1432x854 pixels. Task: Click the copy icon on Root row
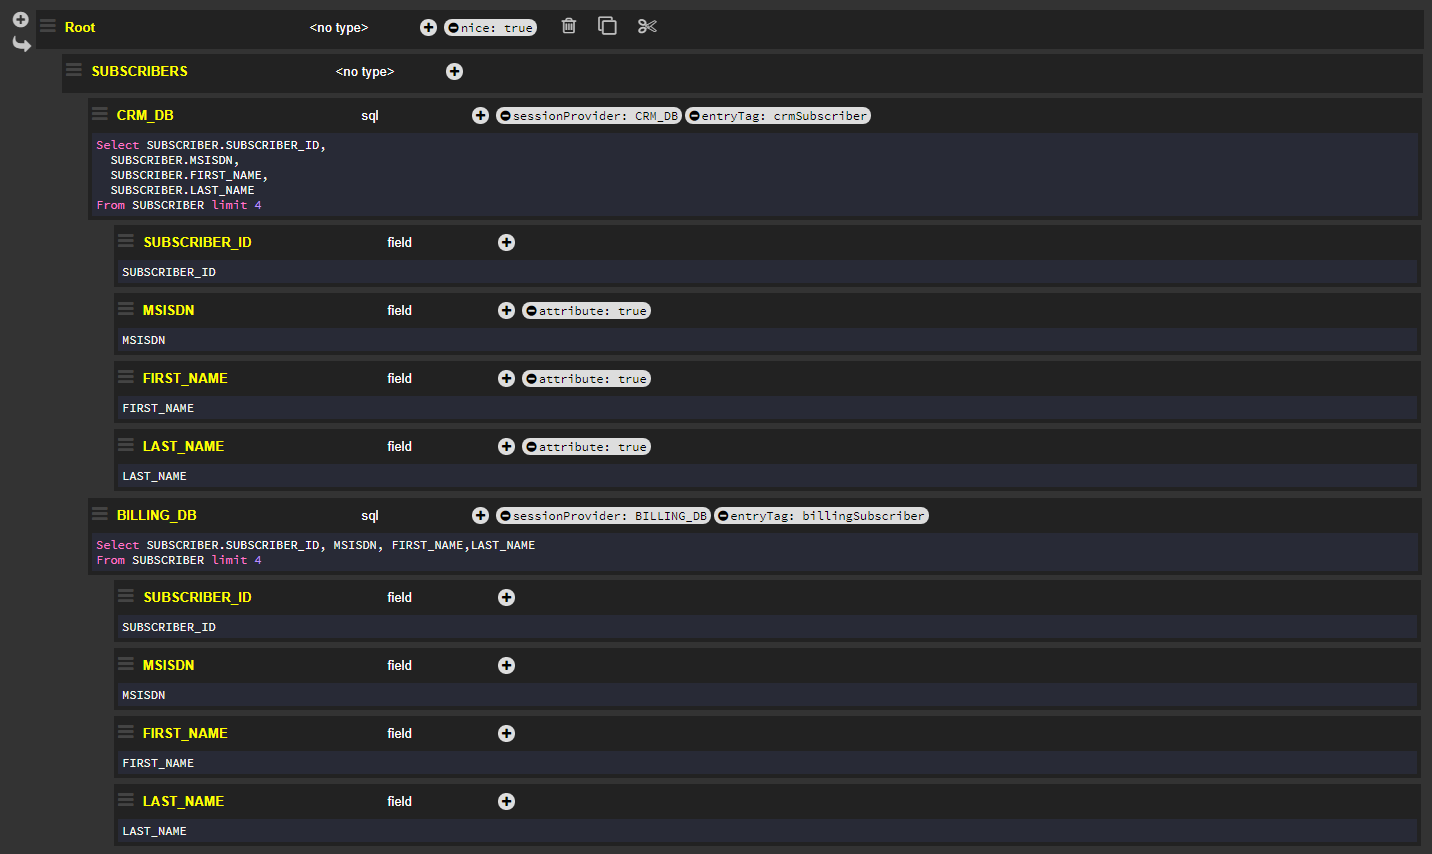point(607,26)
